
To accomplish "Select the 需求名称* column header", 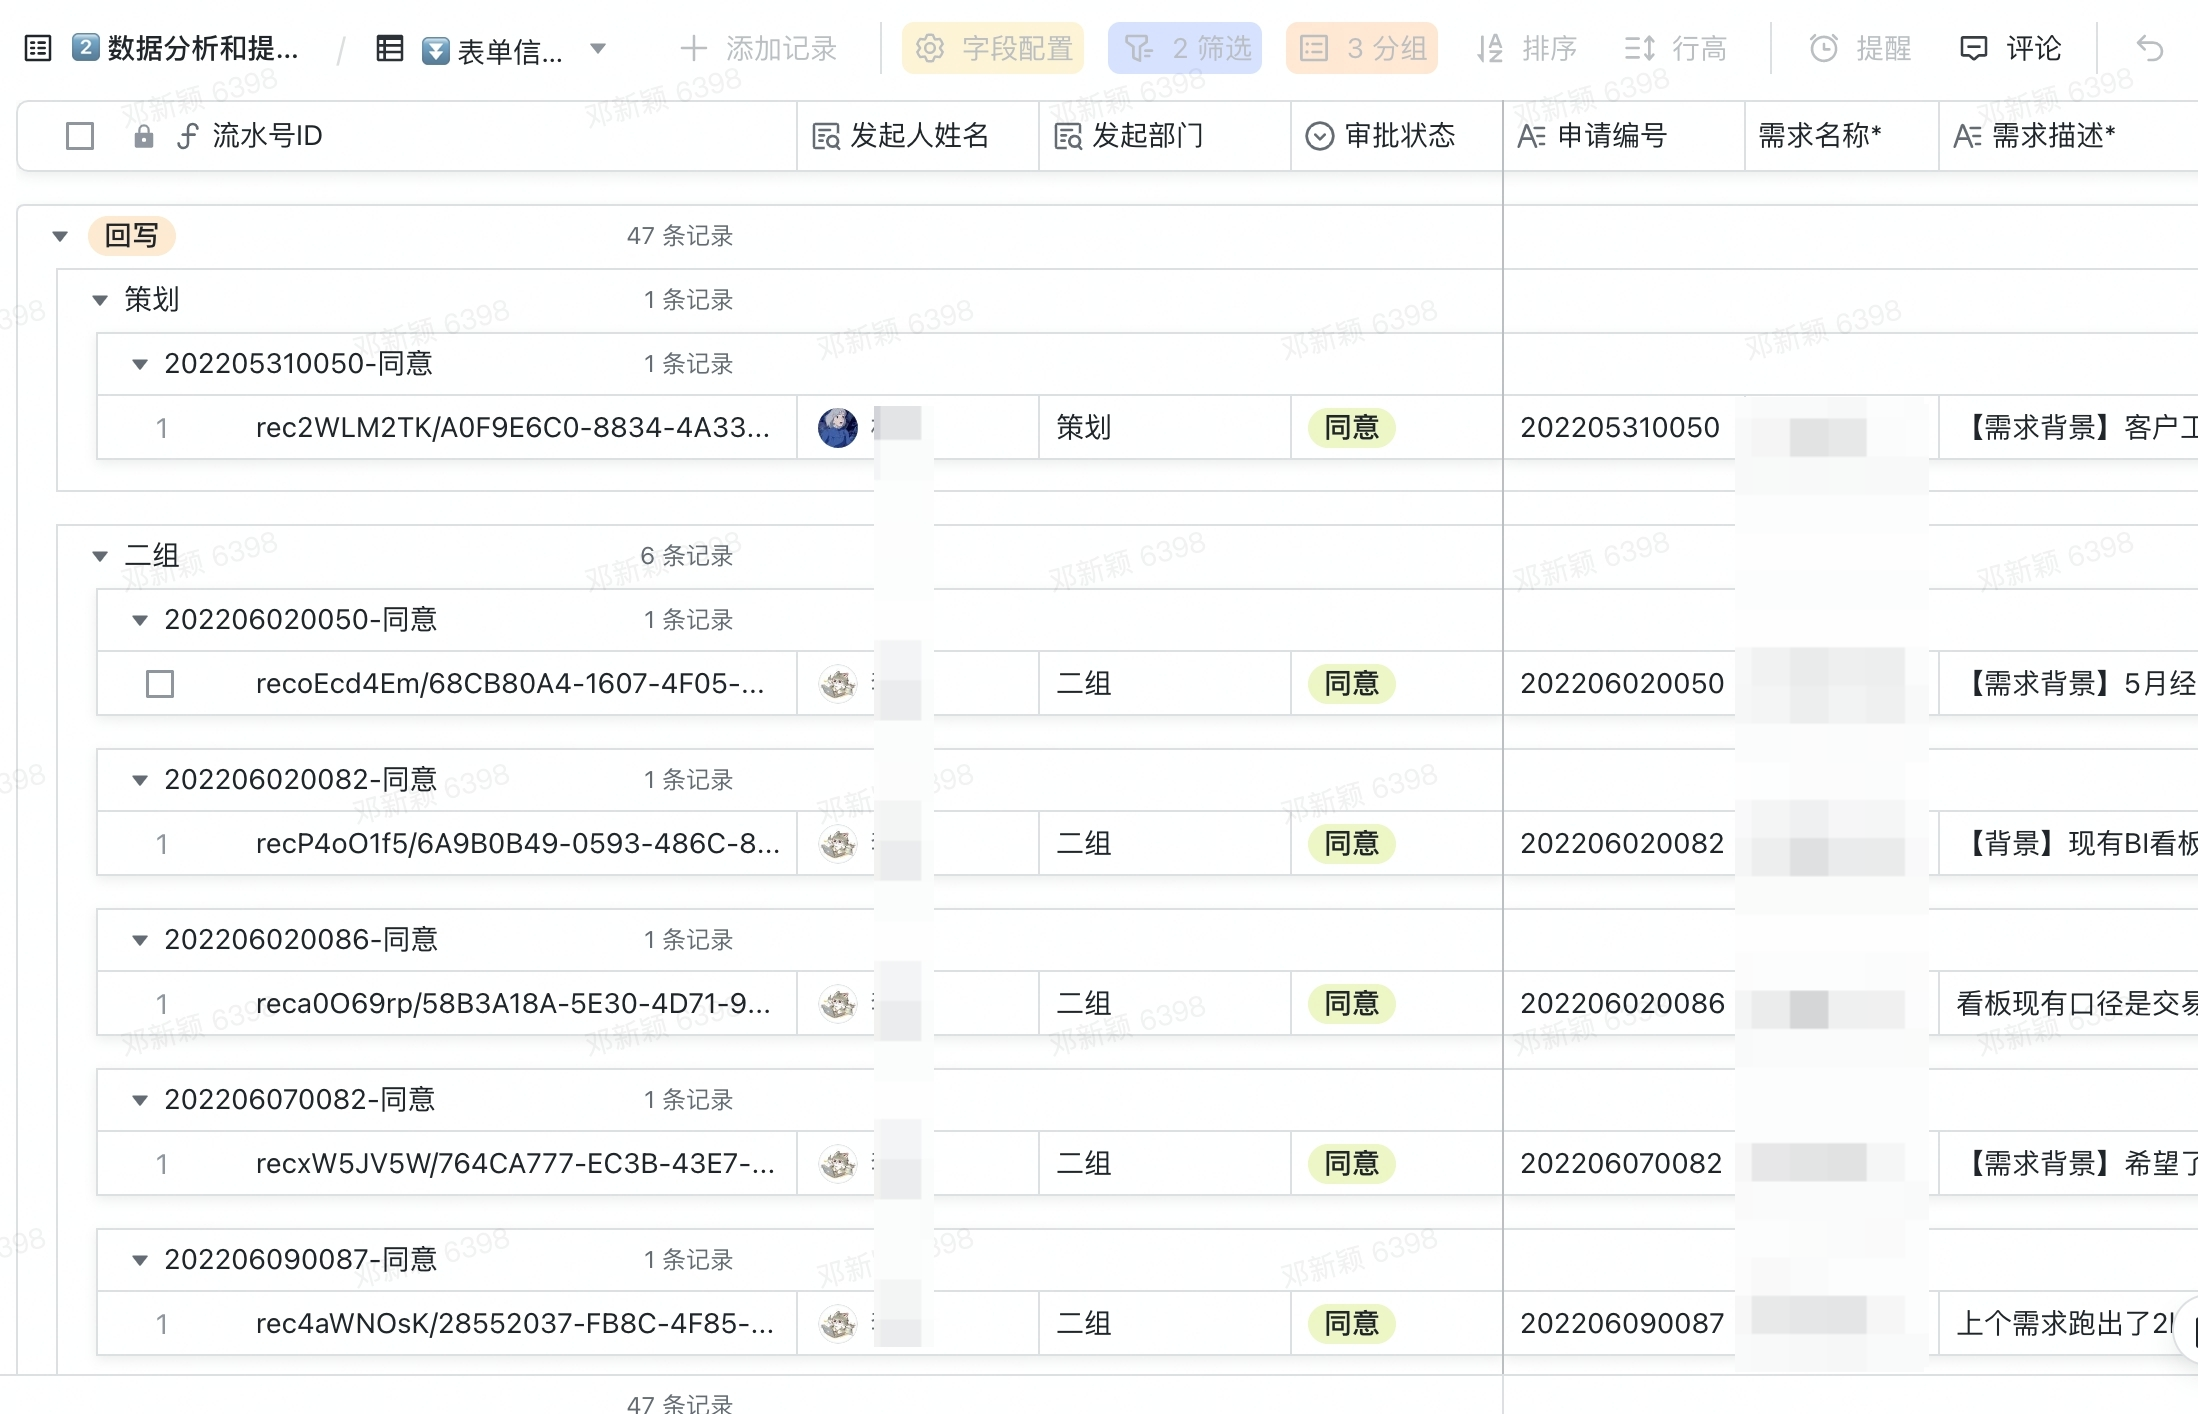I will 1842,136.
